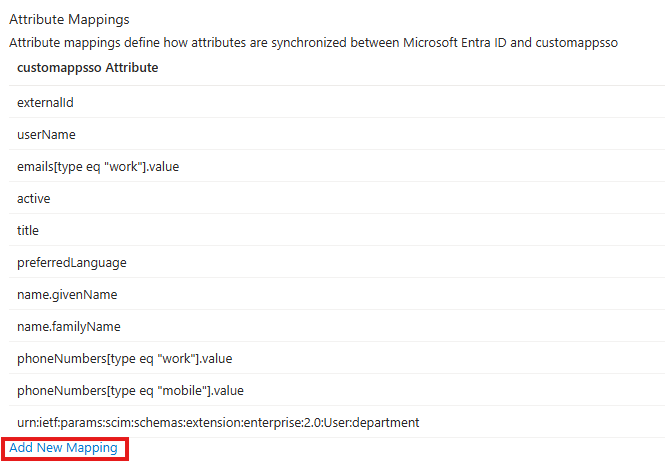Select the name.familyName mapping row
The height and width of the screenshot is (462, 665).
point(69,326)
